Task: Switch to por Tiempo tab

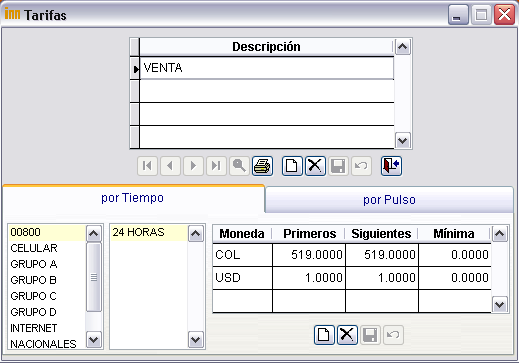Action: coord(133,198)
